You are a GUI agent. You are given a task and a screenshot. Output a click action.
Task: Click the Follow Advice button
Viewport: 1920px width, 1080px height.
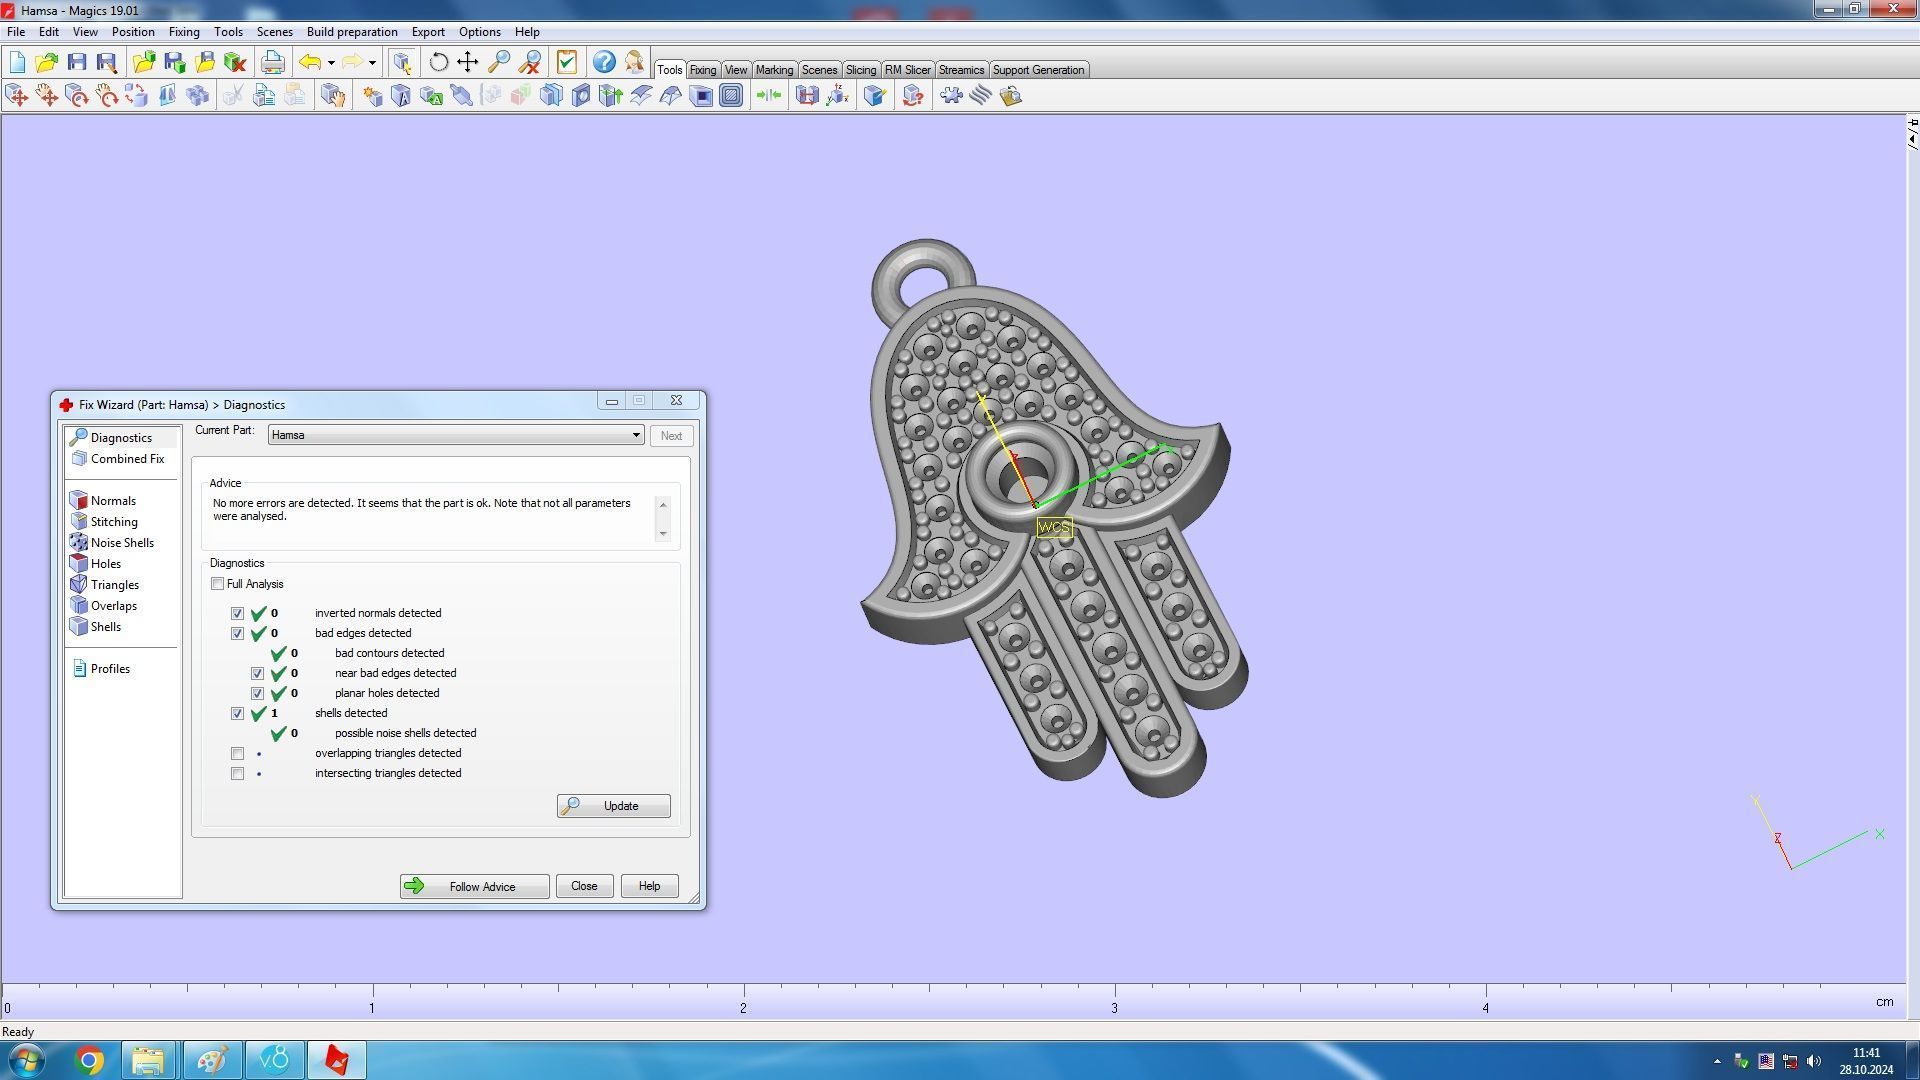[474, 887]
